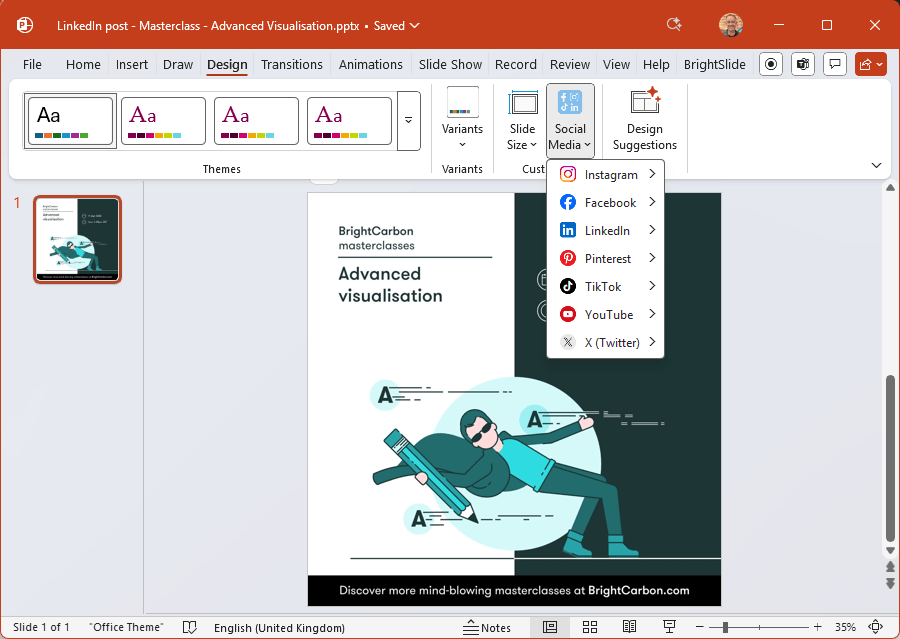
Task: Expand the Instagram submenu arrow
Action: click(x=652, y=173)
